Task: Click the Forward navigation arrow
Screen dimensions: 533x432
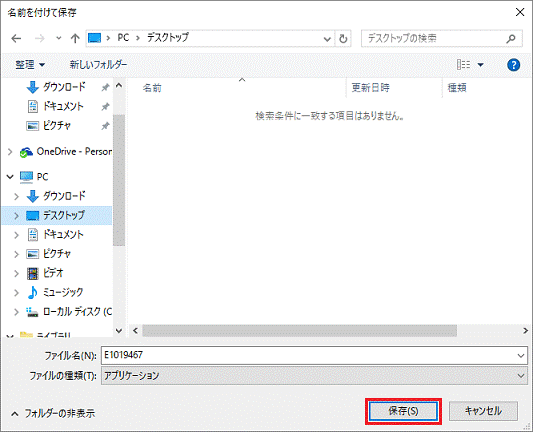Action: click(x=40, y=38)
